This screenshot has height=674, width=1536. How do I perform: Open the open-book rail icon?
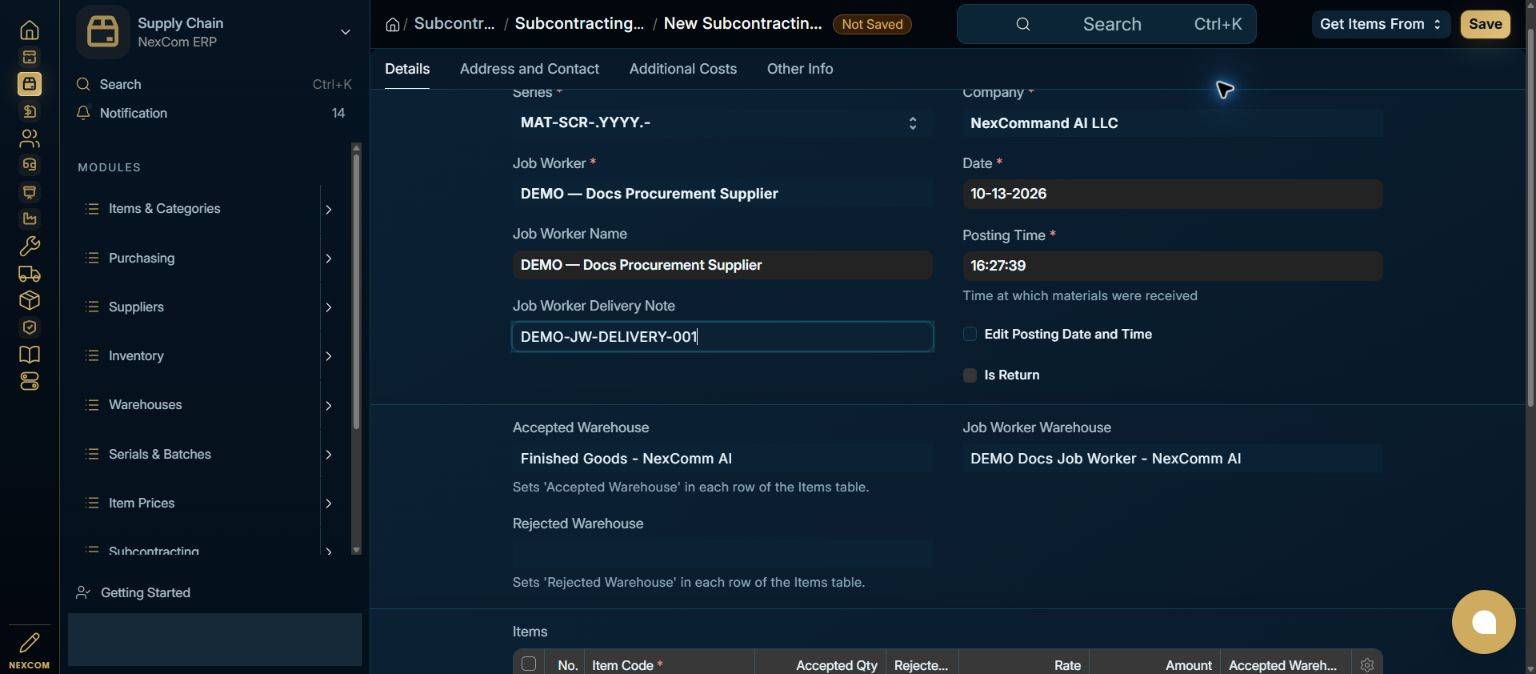pos(29,354)
